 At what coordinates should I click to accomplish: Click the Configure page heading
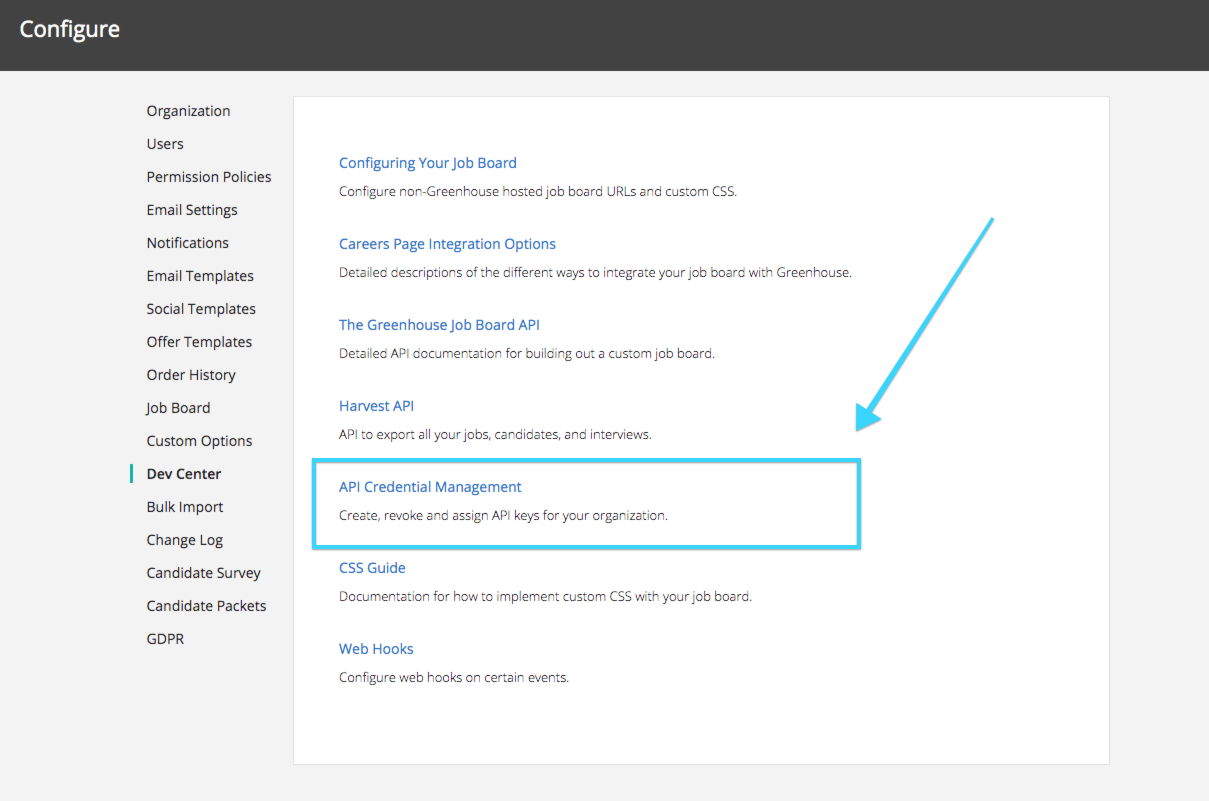[x=70, y=29]
